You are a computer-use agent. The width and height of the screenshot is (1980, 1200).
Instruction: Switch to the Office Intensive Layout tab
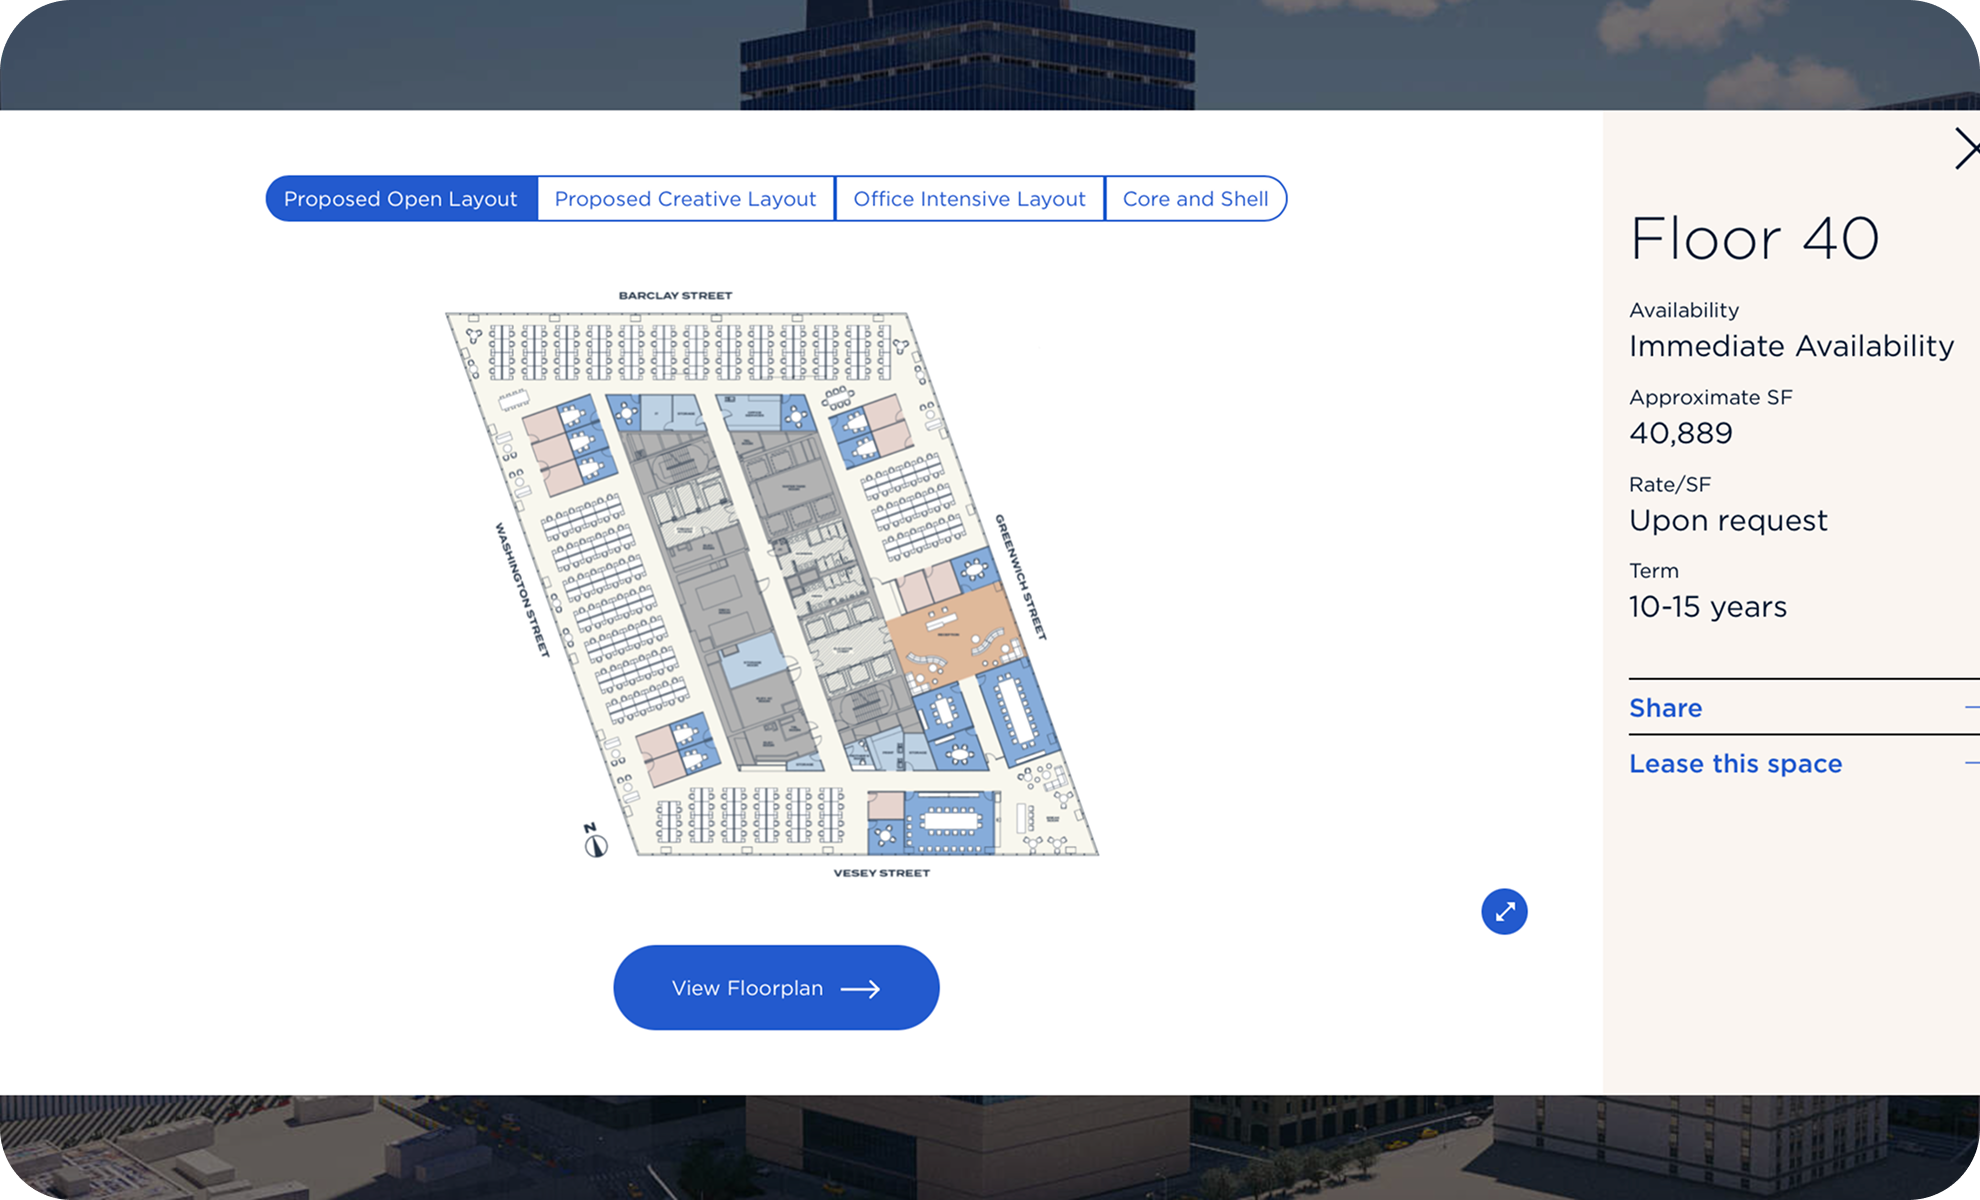click(968, 198)
